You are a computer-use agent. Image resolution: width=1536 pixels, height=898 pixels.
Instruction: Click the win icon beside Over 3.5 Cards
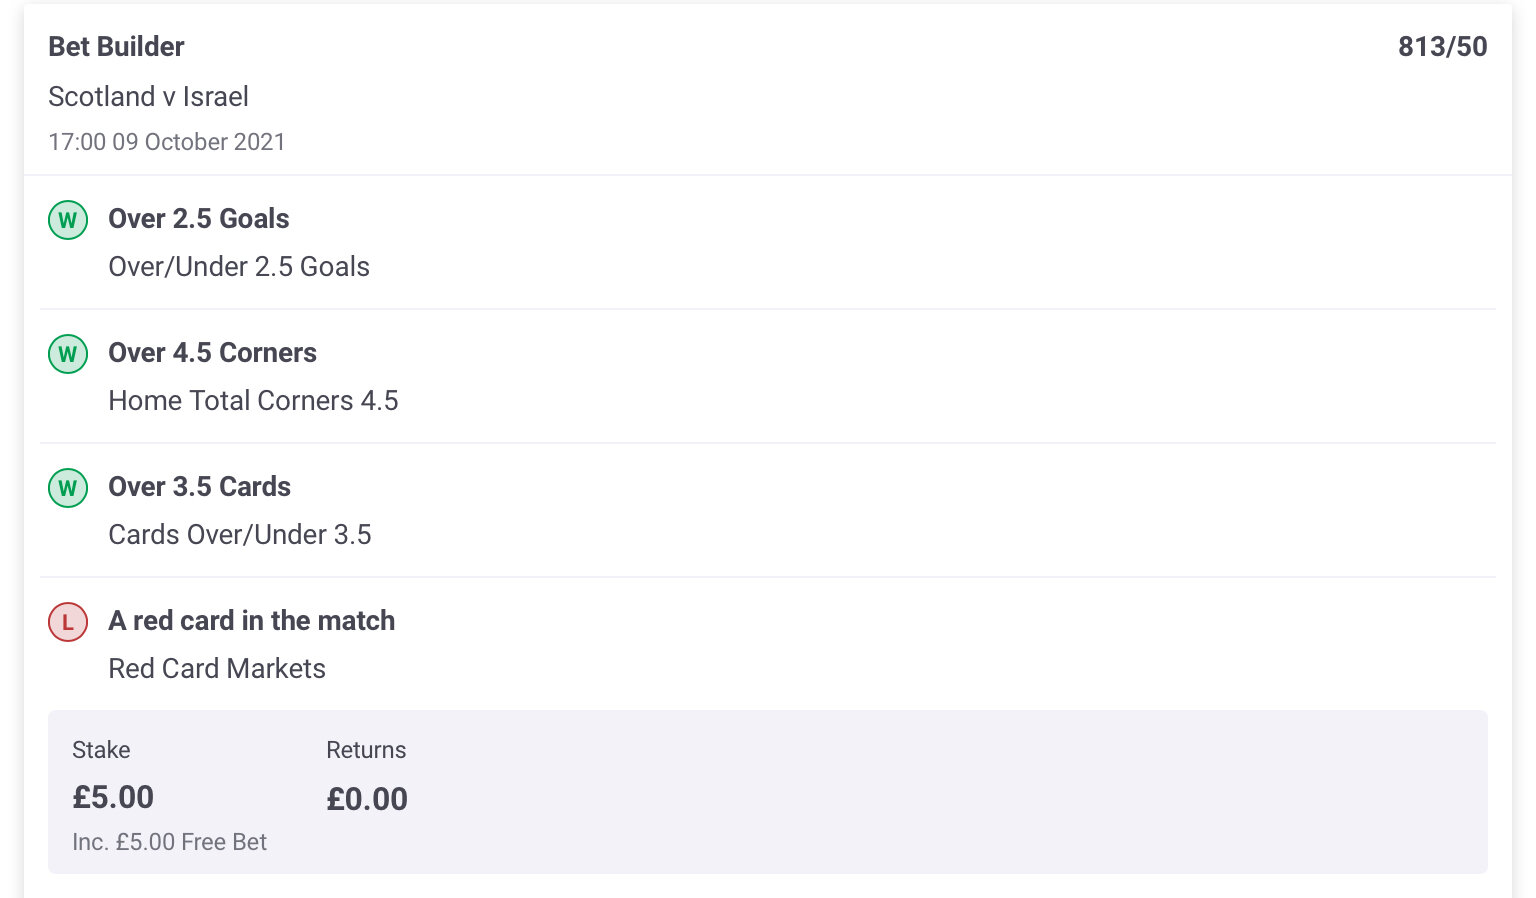tap(68, 488)
